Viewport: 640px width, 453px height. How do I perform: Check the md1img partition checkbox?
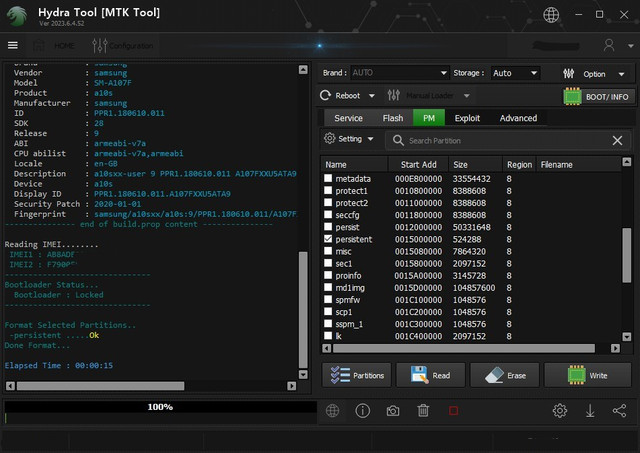point(328,287)
